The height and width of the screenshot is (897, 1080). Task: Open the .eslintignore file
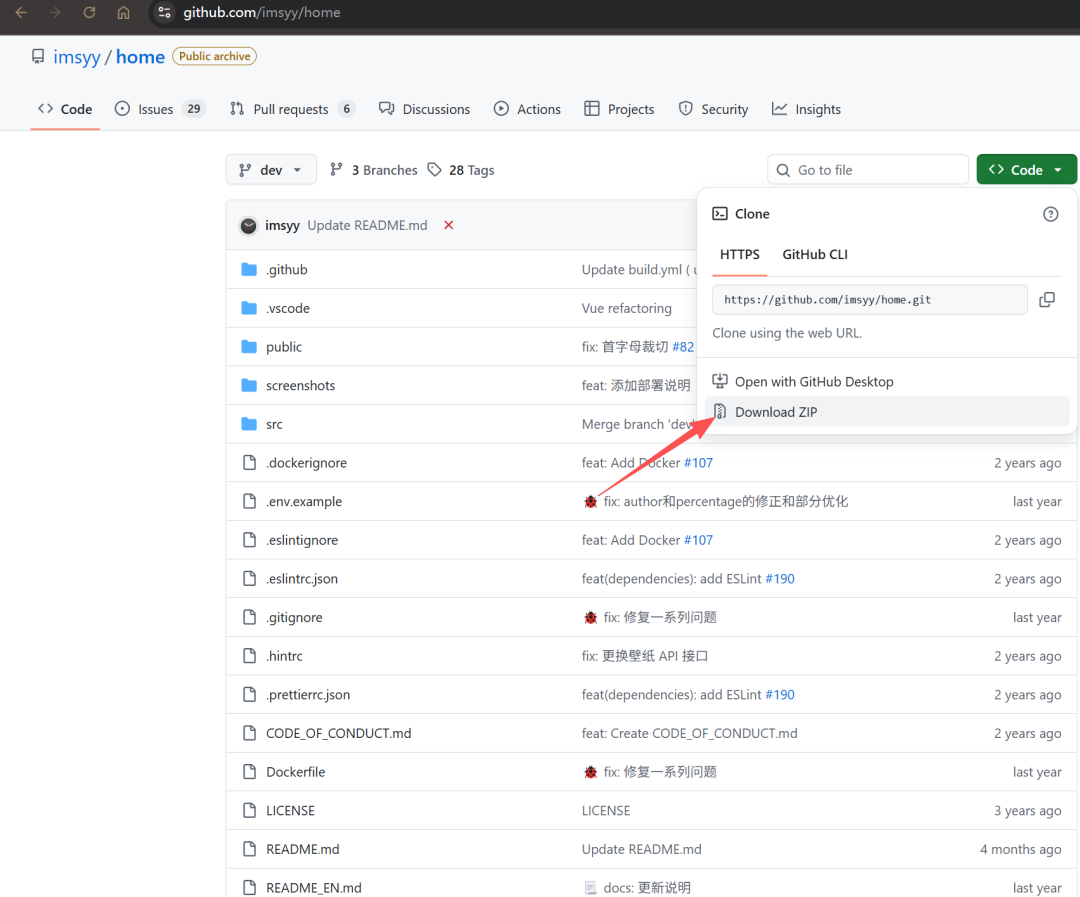point(302,540)
